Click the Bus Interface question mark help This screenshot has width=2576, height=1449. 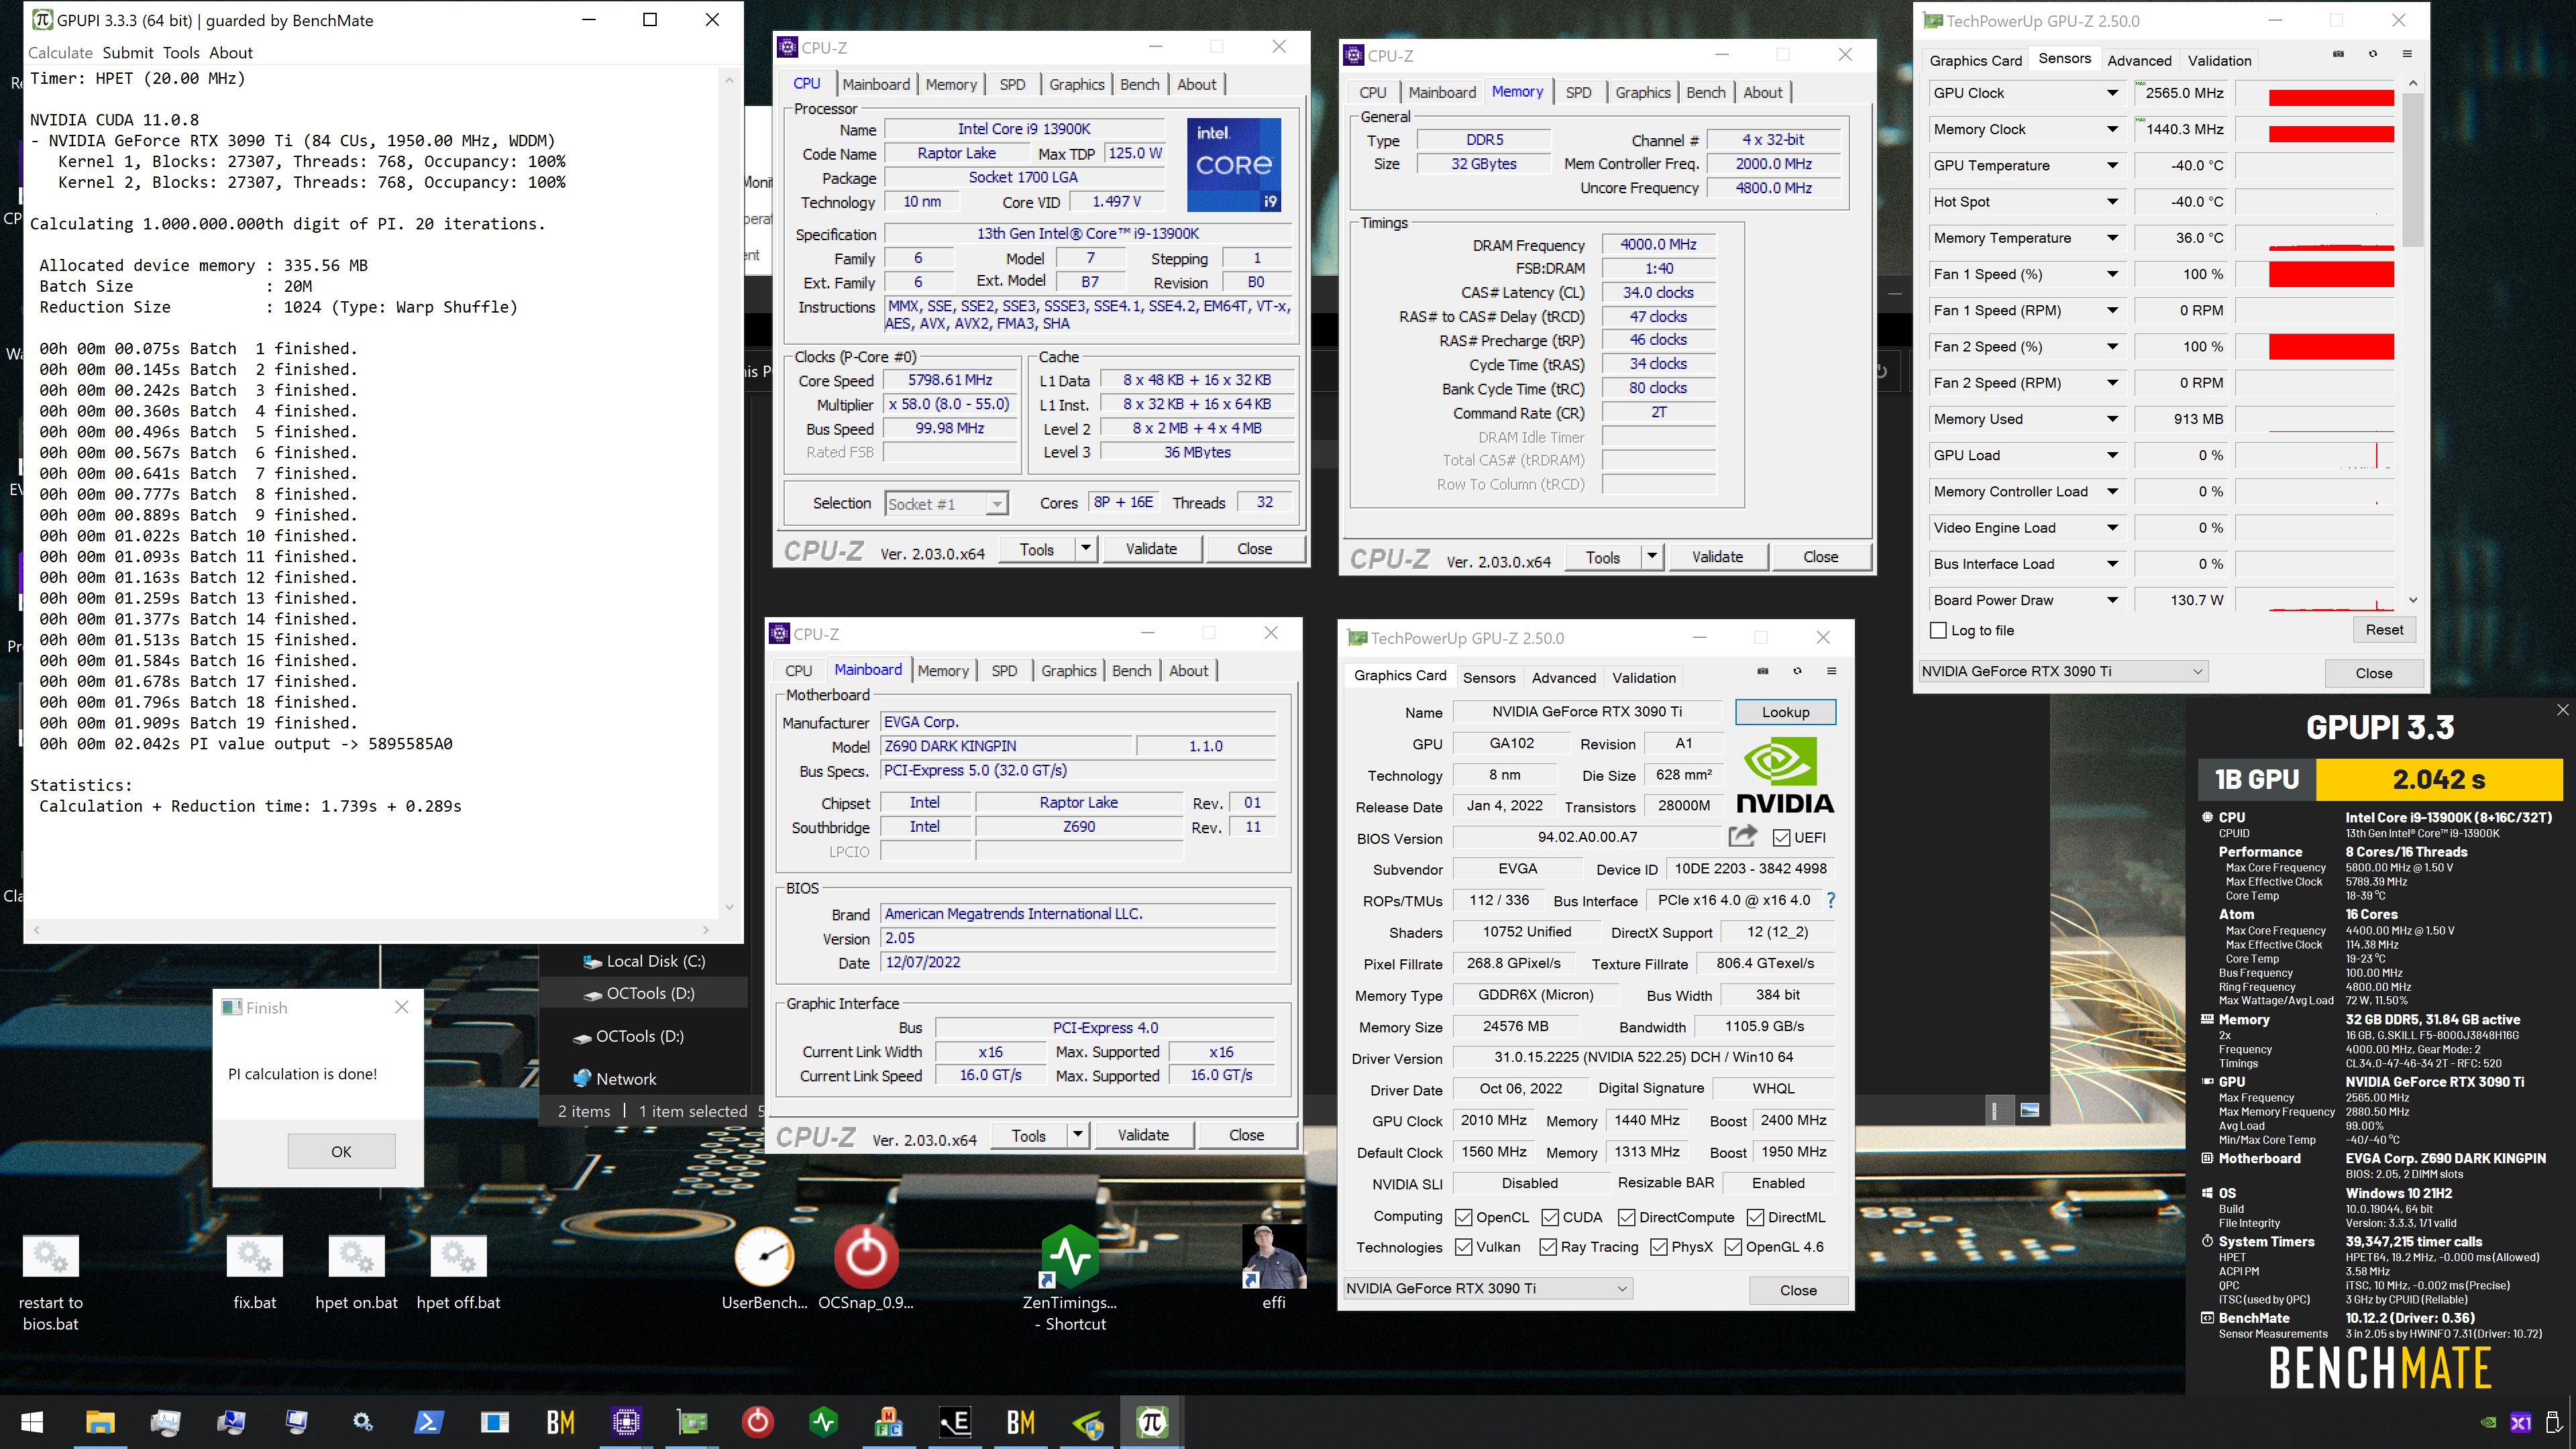coord(1831,900)
